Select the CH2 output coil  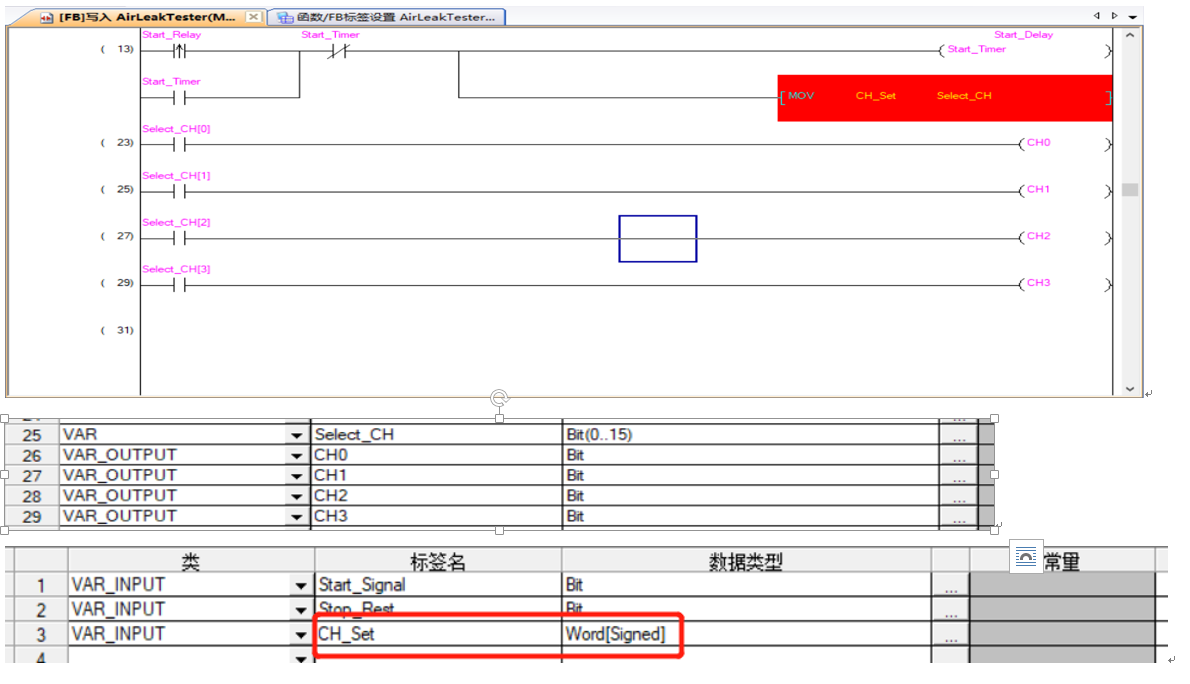[1038, 237]
